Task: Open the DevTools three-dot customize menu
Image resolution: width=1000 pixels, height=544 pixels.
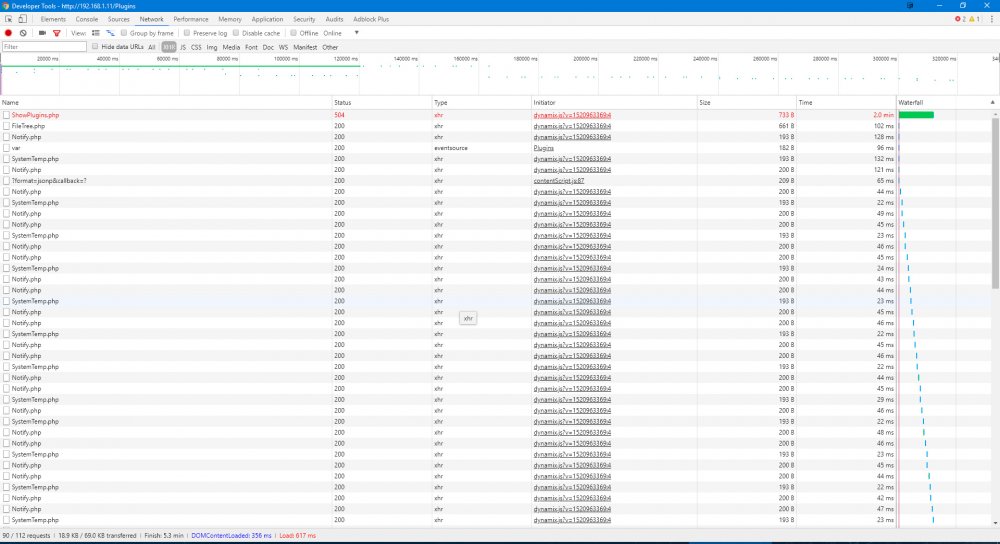Action: pyautogui.click(x=992, y=19)
